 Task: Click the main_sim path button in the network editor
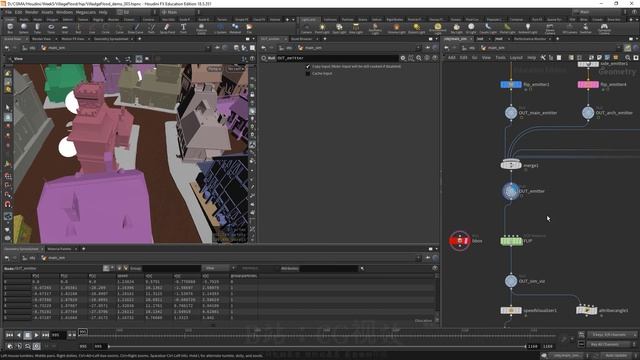[x=493, y=48]
